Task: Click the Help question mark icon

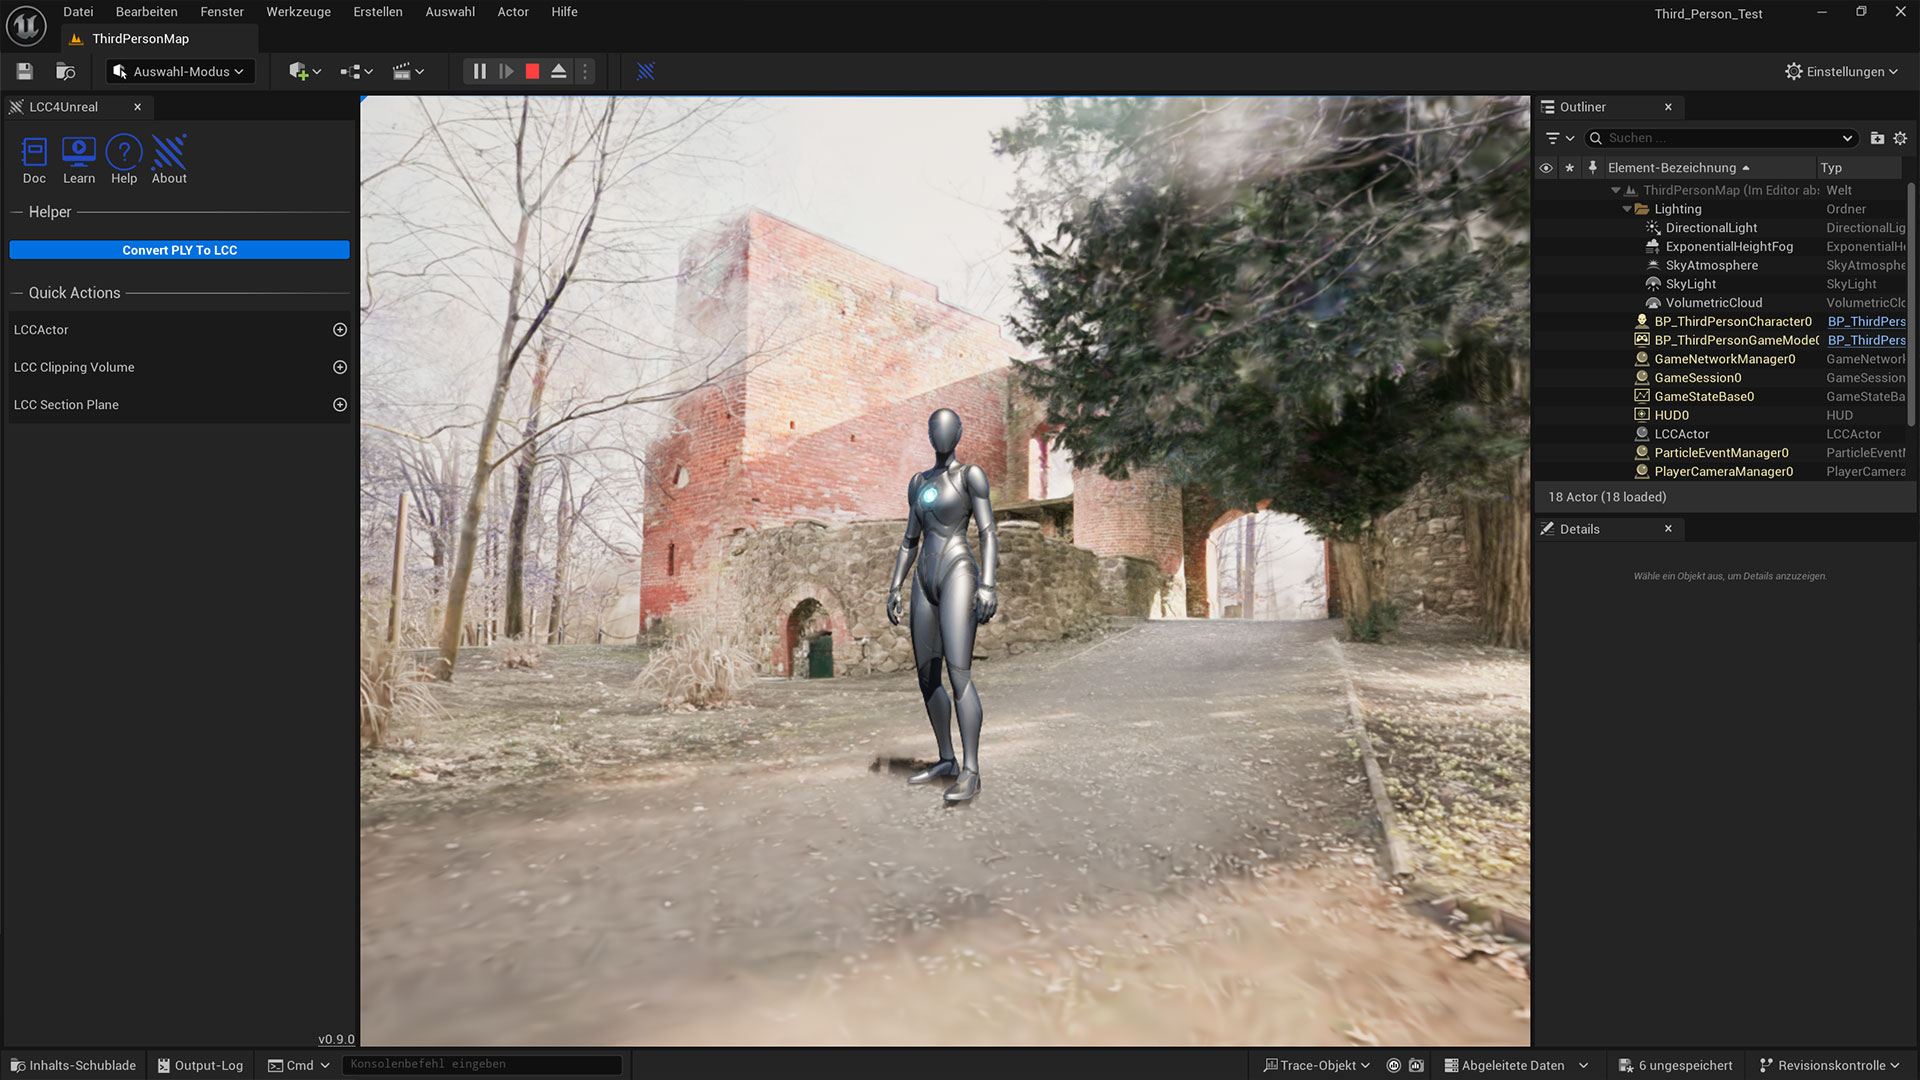Action: [124, 160]
